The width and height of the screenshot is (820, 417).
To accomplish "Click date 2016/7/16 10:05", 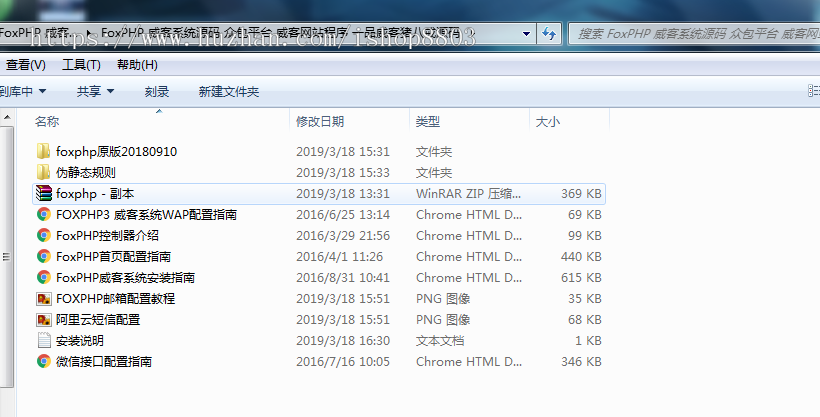I will tap(343, 362).
